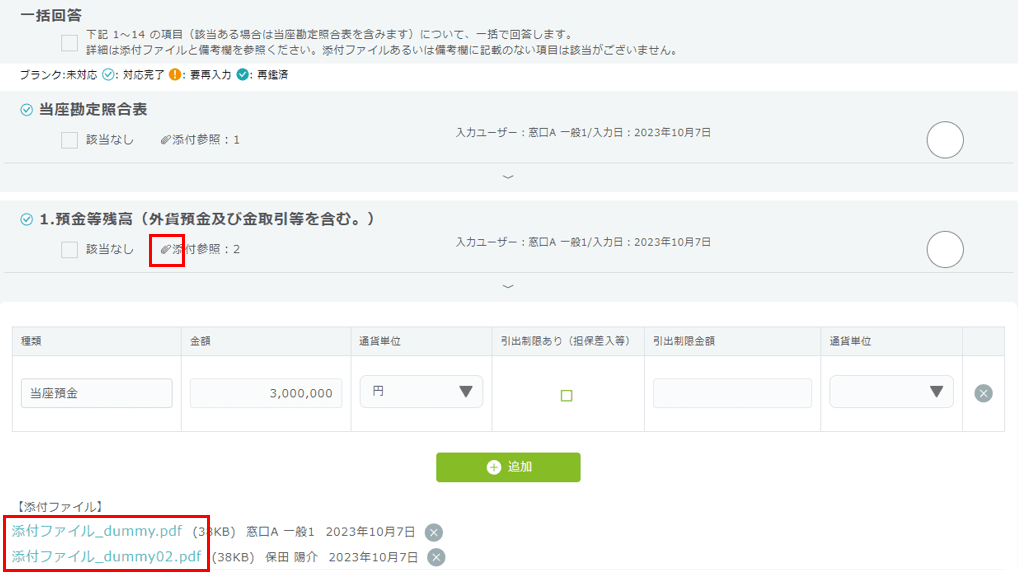Check the 一括回答 checkbox
Viewport: 1018px width, 576px height.
click(69, 42)
